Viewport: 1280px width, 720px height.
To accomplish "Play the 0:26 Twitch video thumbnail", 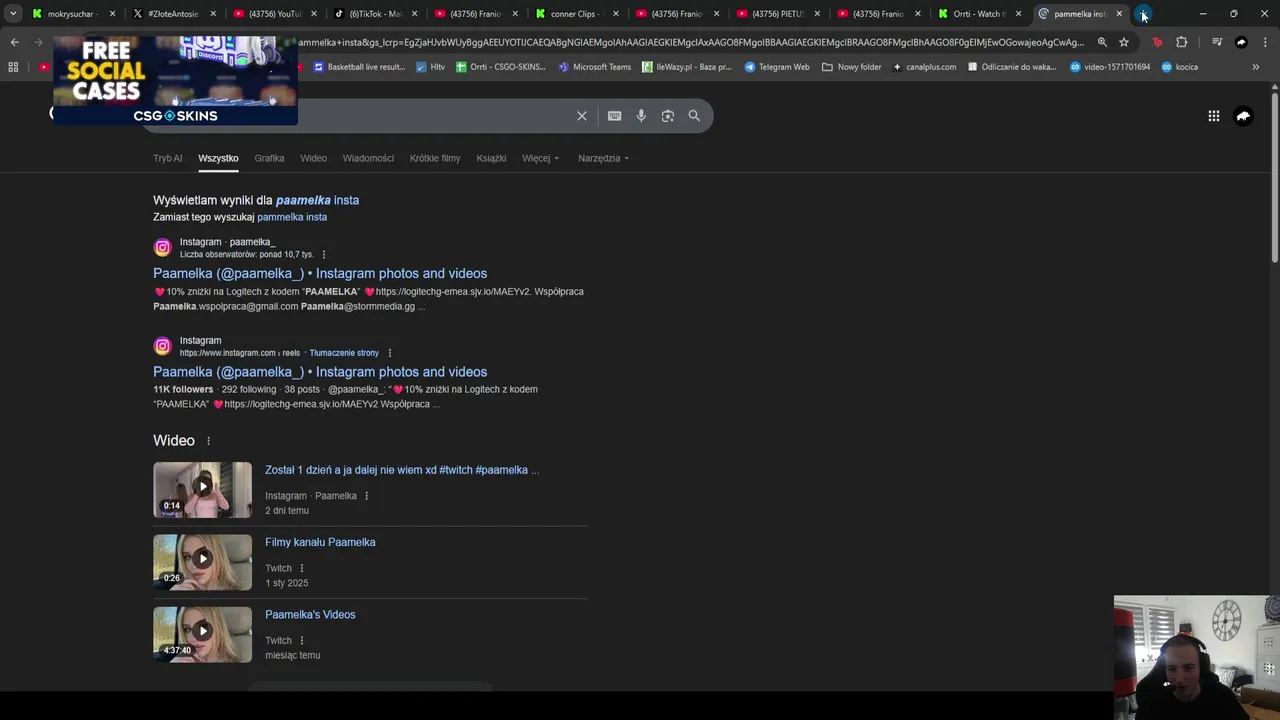I will pos(202,562).
